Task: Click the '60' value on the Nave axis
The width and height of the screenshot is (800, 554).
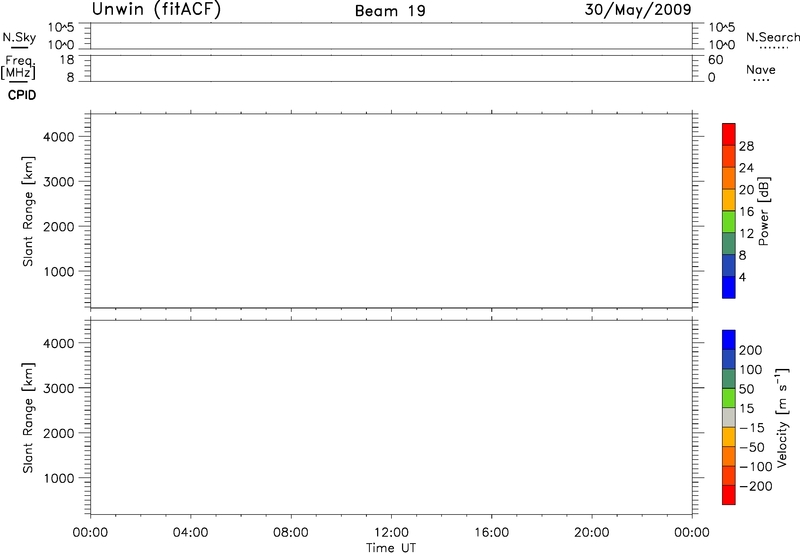Action: point(715,60)
